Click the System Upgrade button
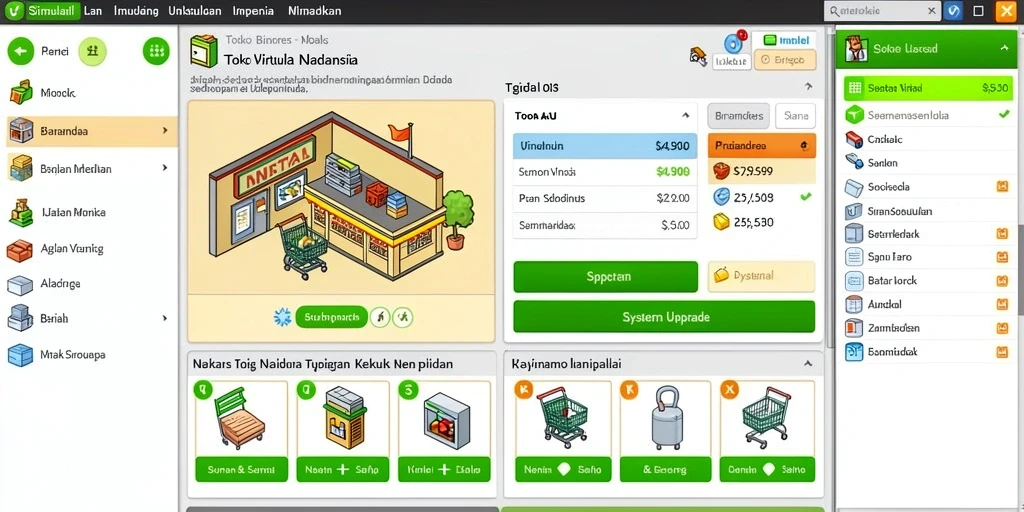 click(664, 317)
